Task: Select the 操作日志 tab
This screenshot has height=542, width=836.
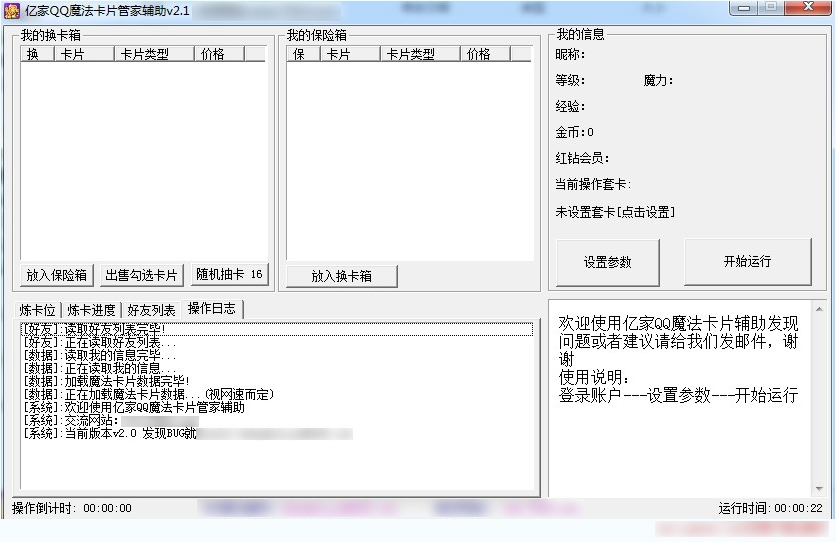Action: pos(212,309)
